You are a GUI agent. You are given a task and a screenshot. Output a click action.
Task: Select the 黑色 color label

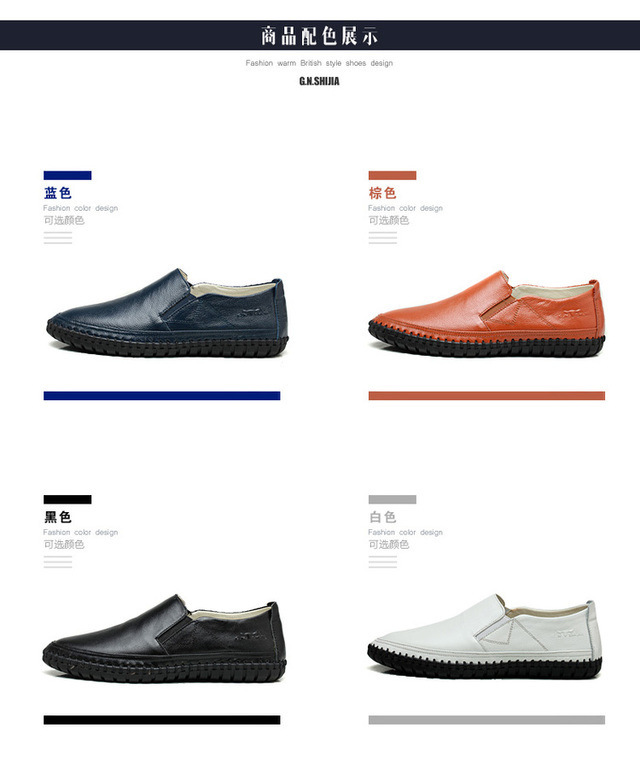tap(58, 517)
